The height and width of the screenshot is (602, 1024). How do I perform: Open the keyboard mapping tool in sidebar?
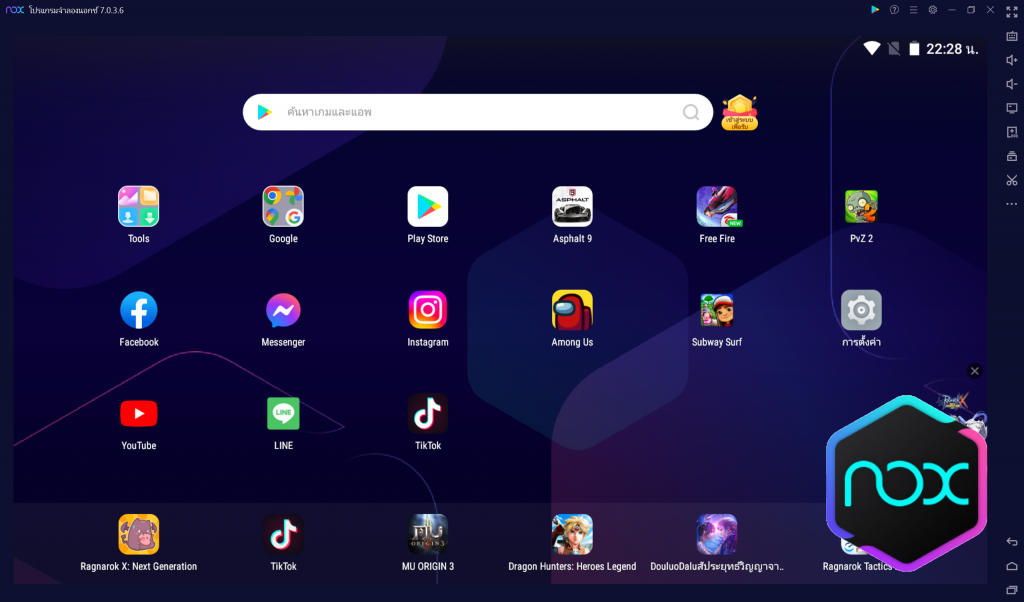tap(1012, 36)
